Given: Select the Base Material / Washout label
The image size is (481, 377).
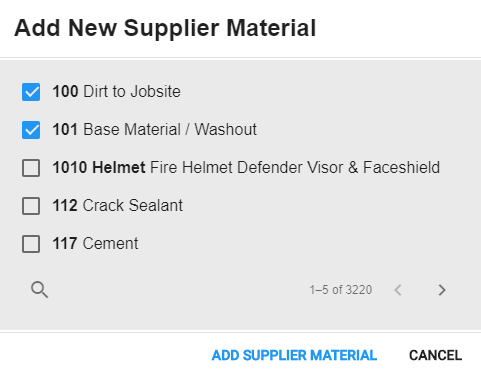Looking at the screenshot, I should pos(170,130).
